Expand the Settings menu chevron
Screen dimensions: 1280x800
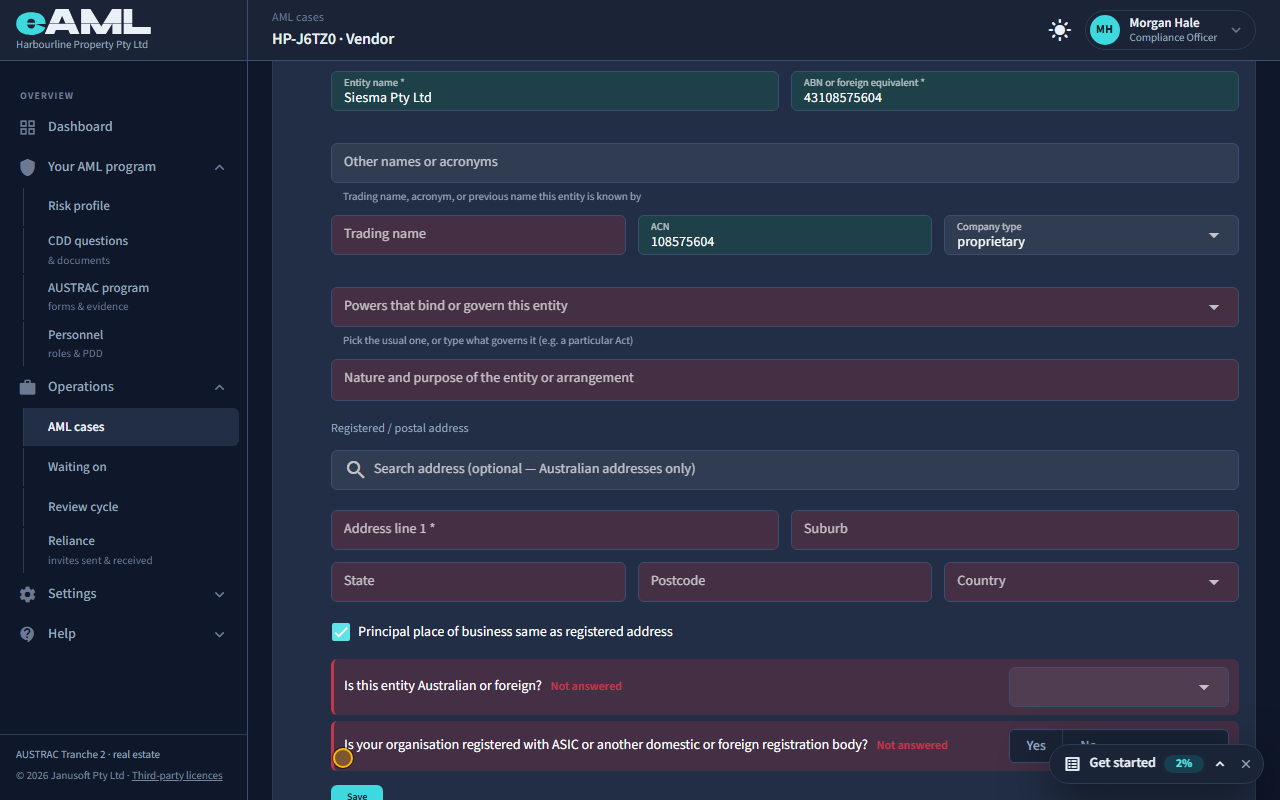click(220, 594)
